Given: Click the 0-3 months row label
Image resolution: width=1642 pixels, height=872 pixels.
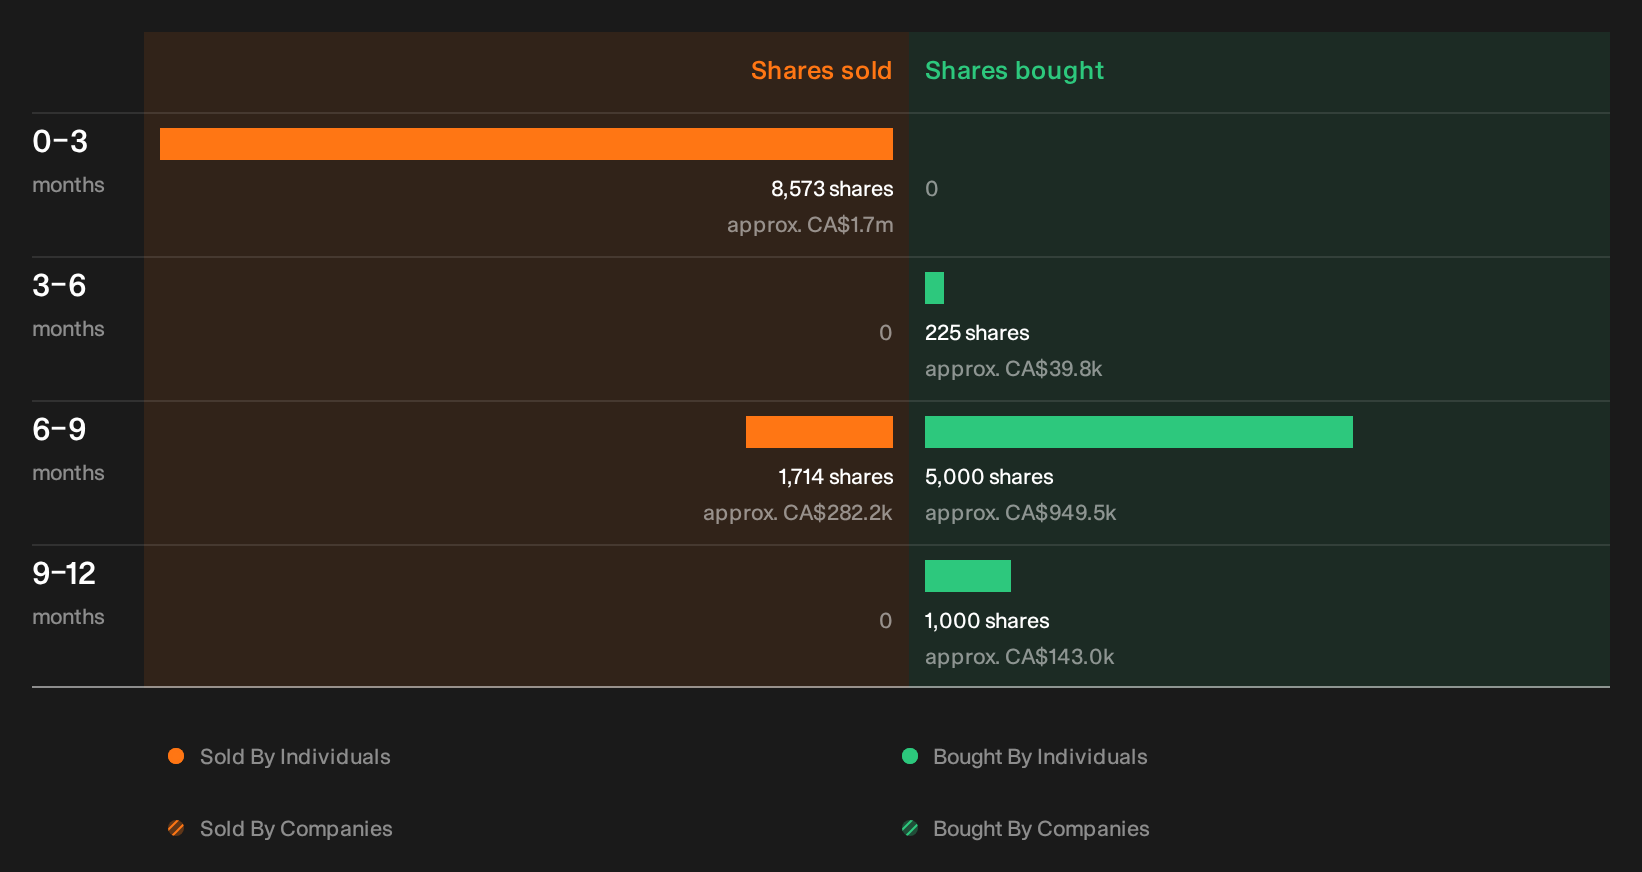Looking at the screenshot, I should tap(68, 161).
